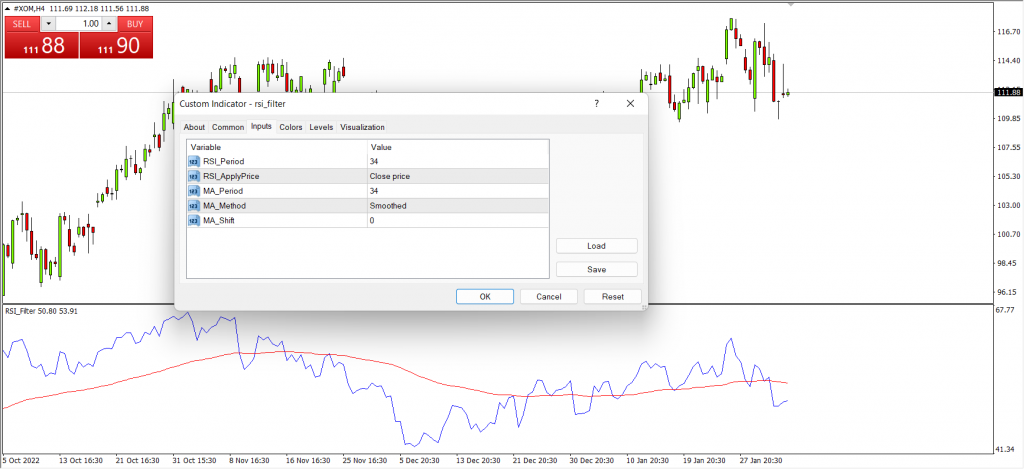The image size is (1024, 469).
Task: Click the Load button
Action: click(x=596, y=246)
